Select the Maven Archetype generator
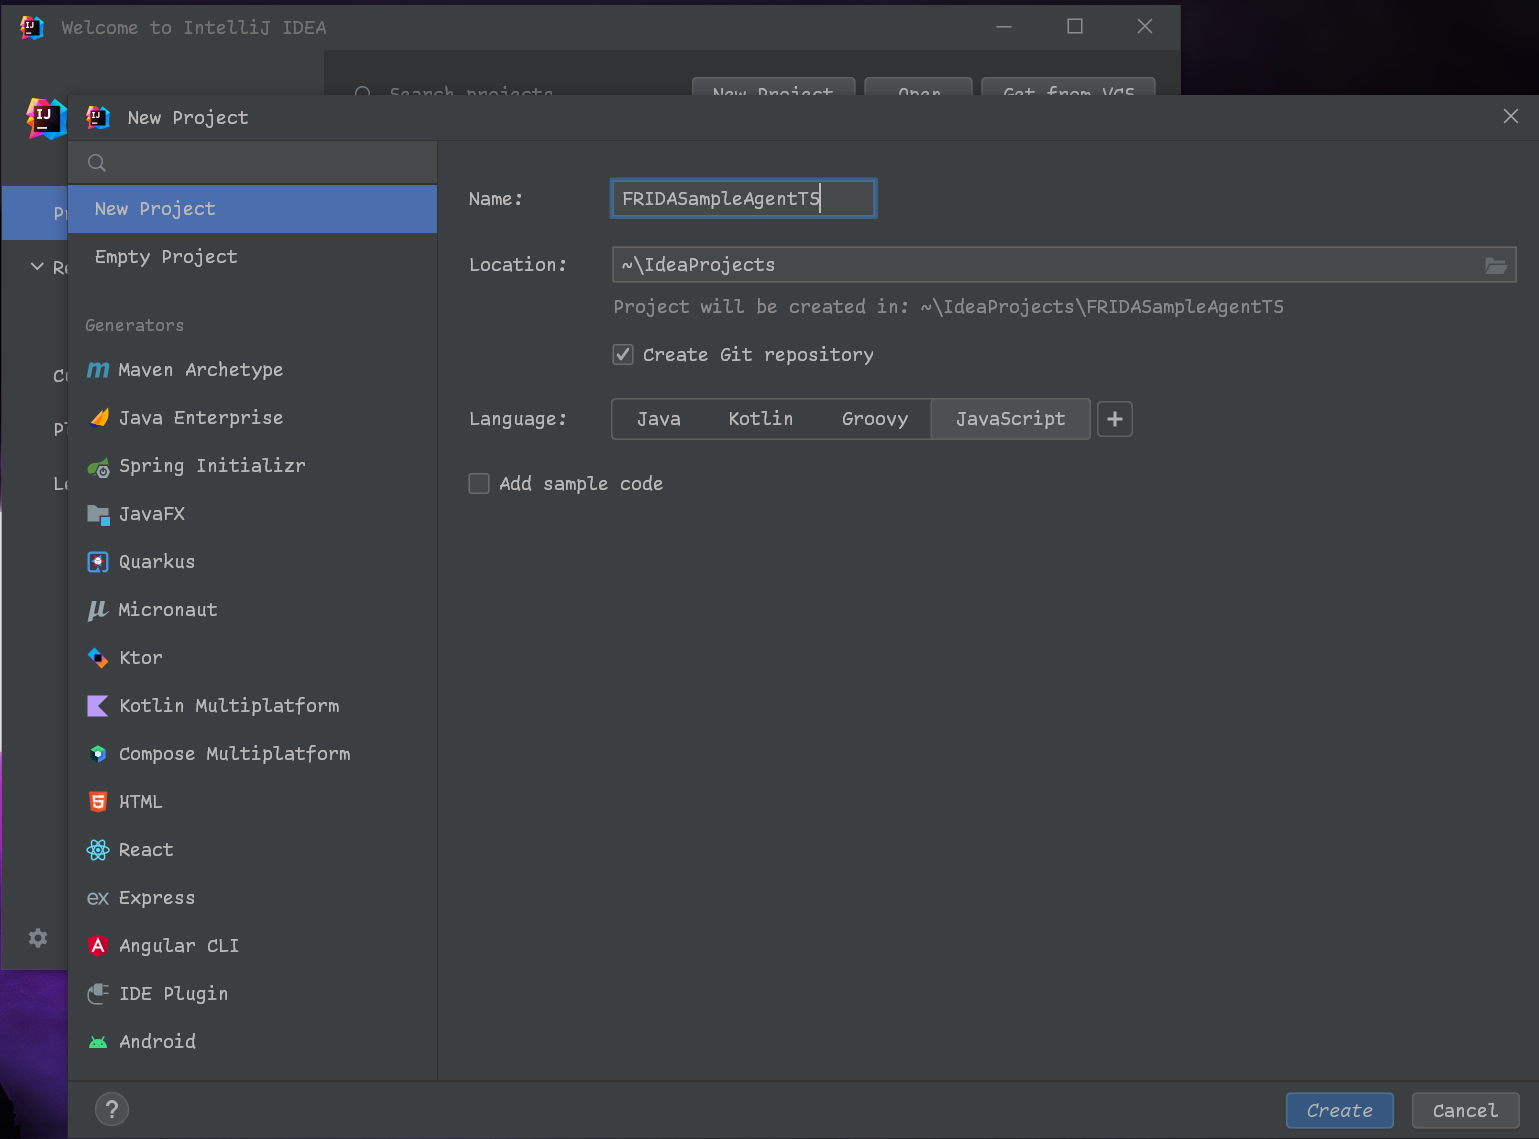 point(252,370)
